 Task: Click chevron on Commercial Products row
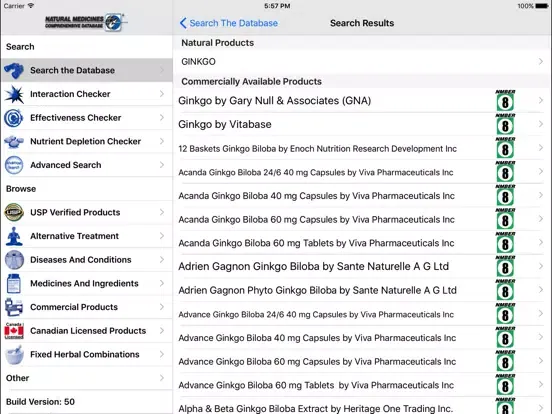point(162,307)
